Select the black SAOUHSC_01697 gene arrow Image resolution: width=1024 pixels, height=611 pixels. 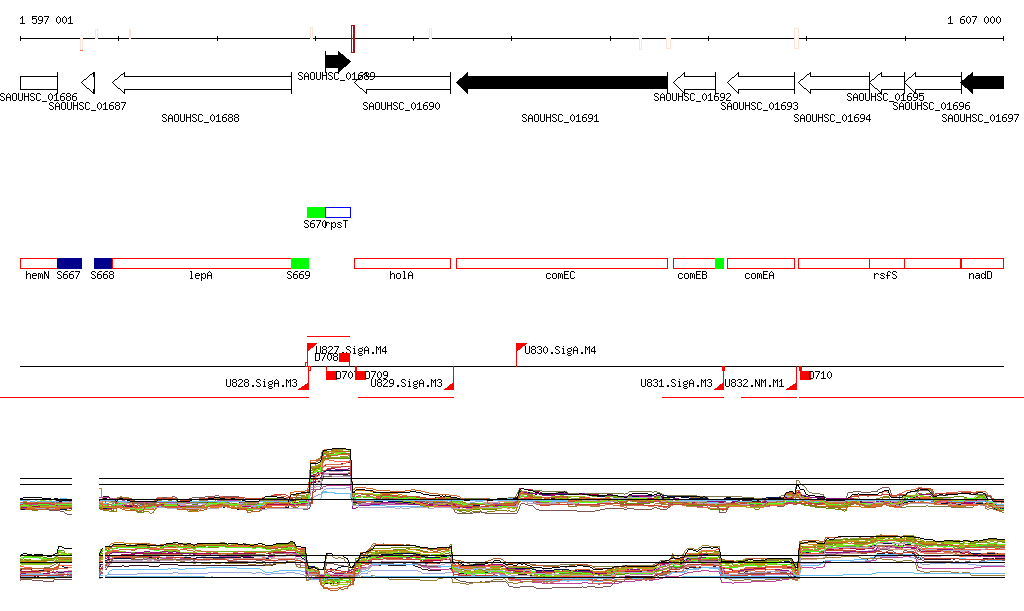tap(982, 83)
